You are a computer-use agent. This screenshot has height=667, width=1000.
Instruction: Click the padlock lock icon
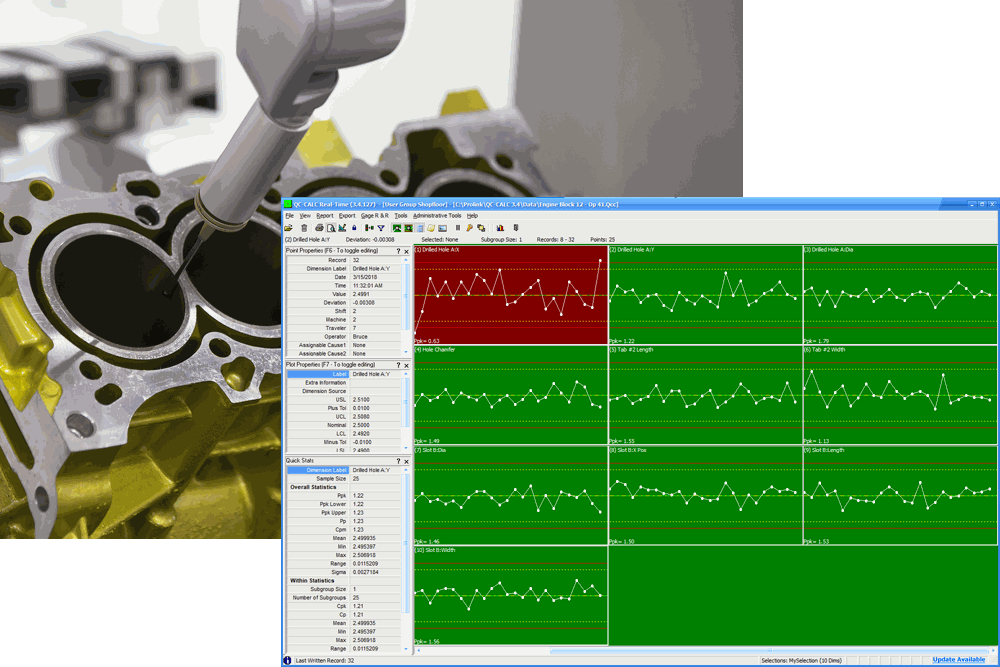[x=354, y=228]
